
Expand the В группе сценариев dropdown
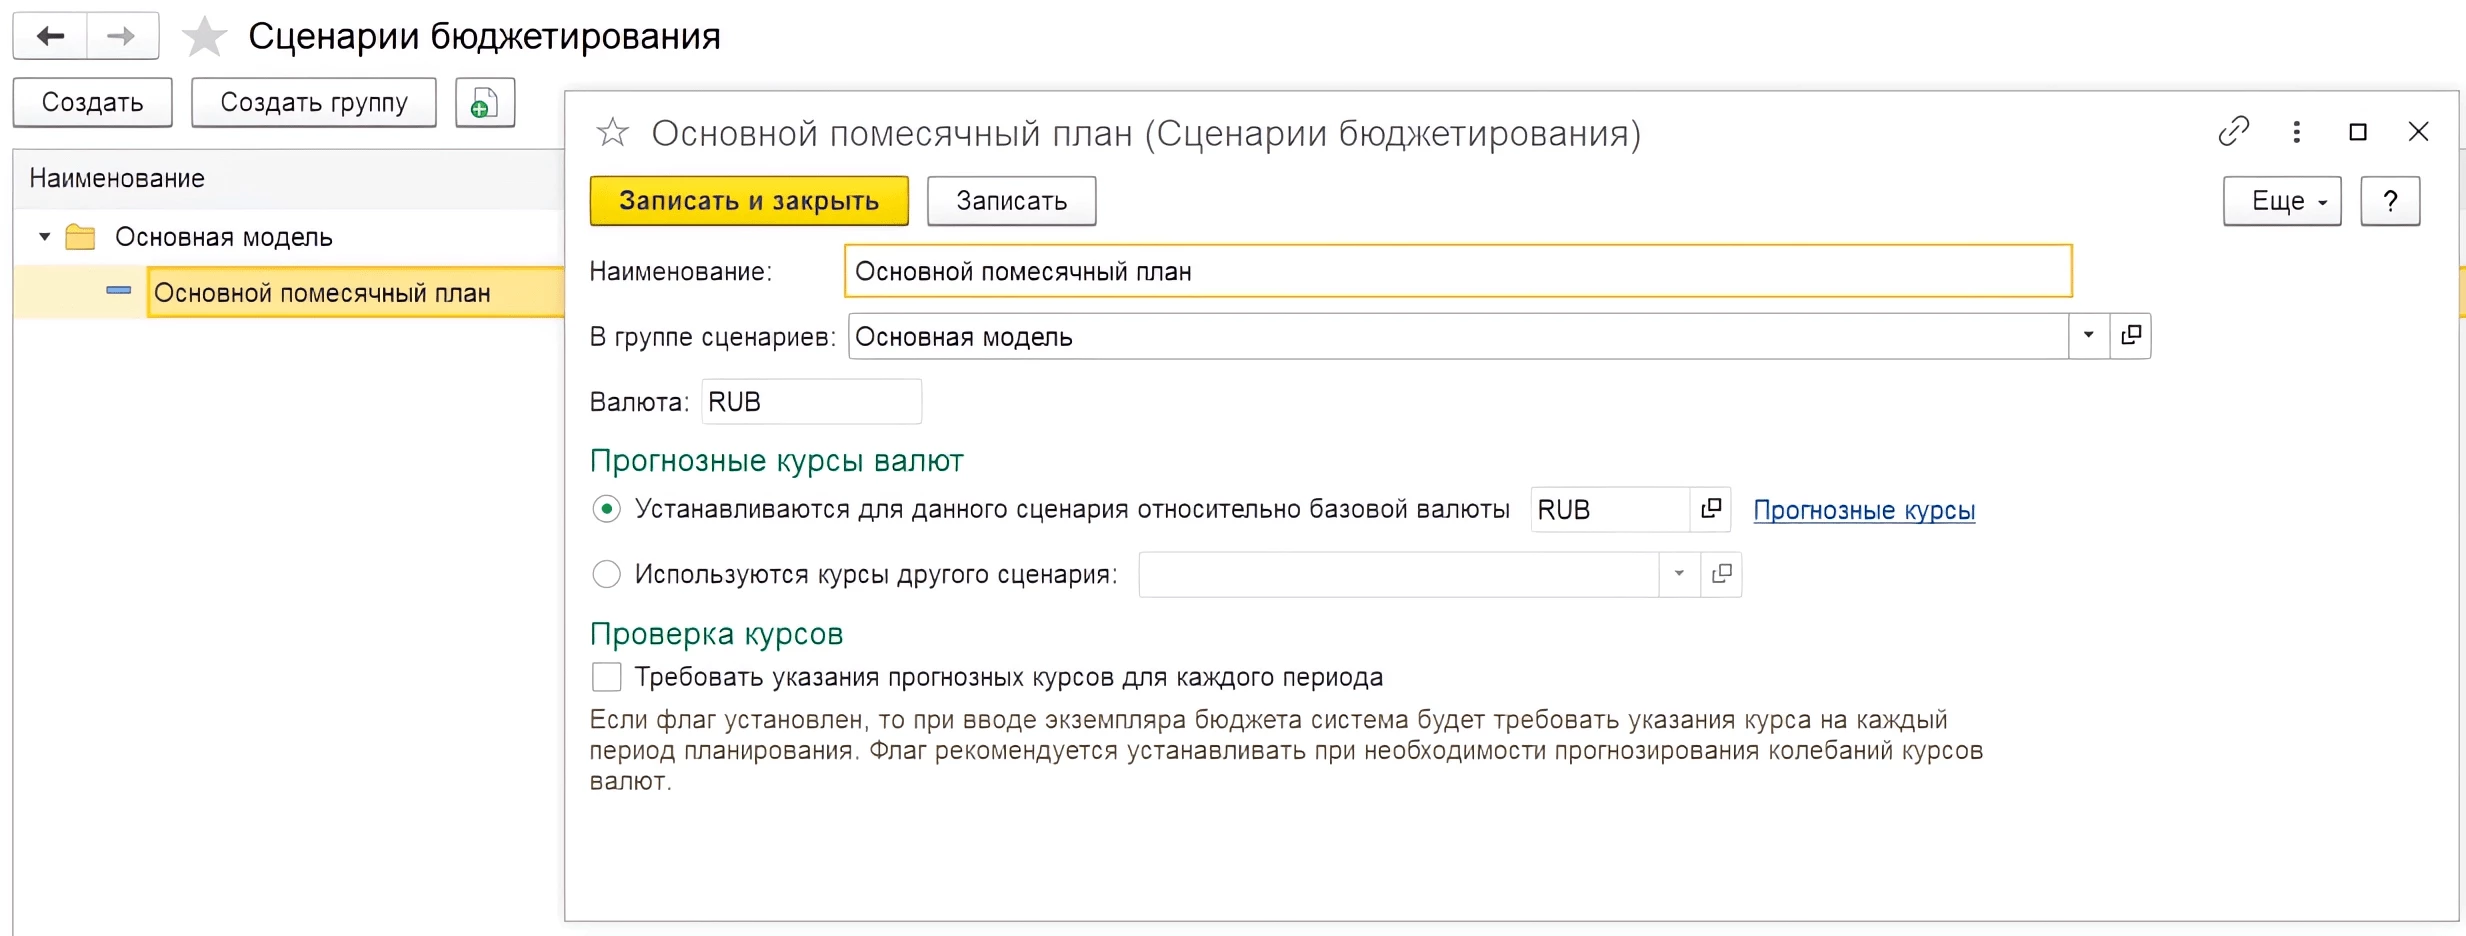coord(2088,336)
